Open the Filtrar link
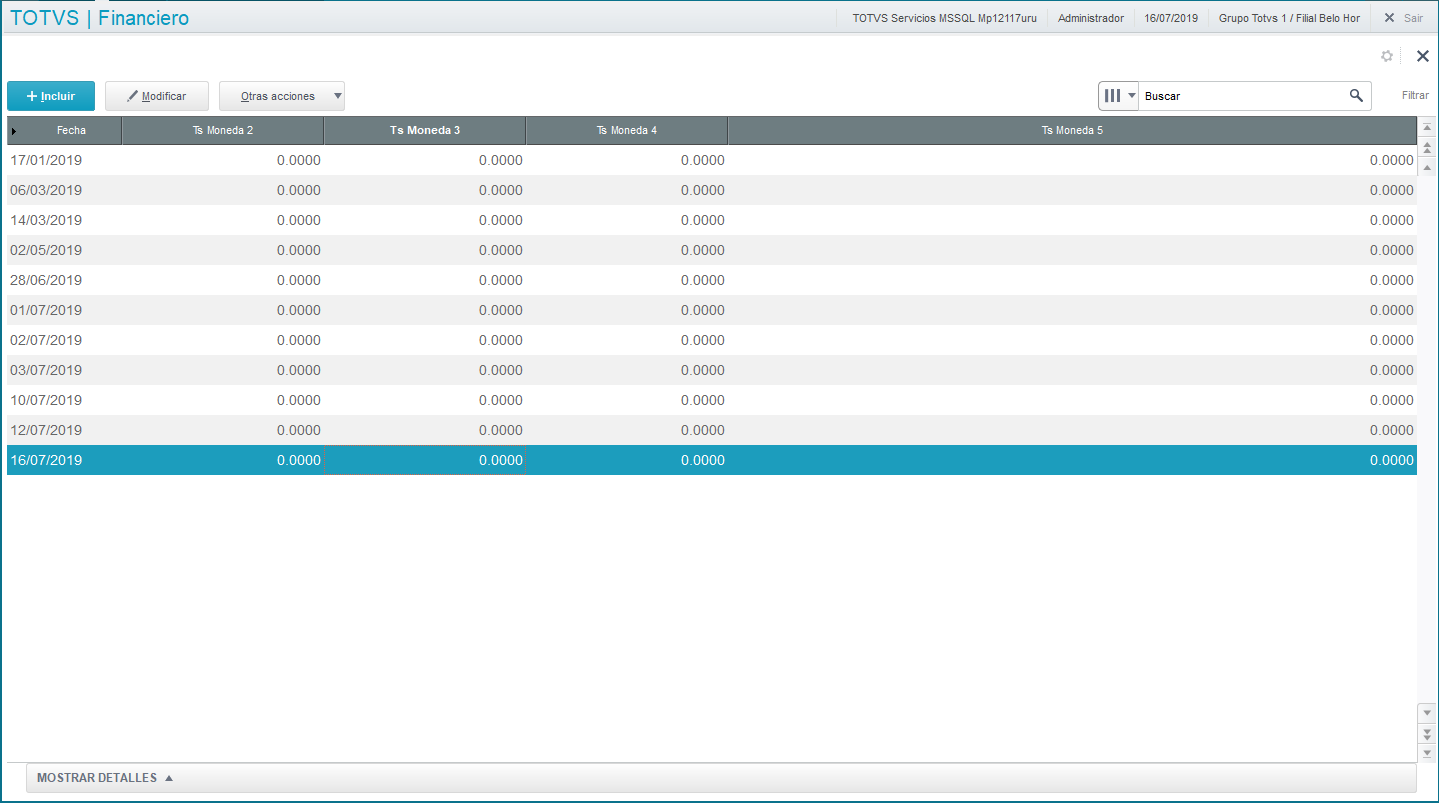 1415,96
